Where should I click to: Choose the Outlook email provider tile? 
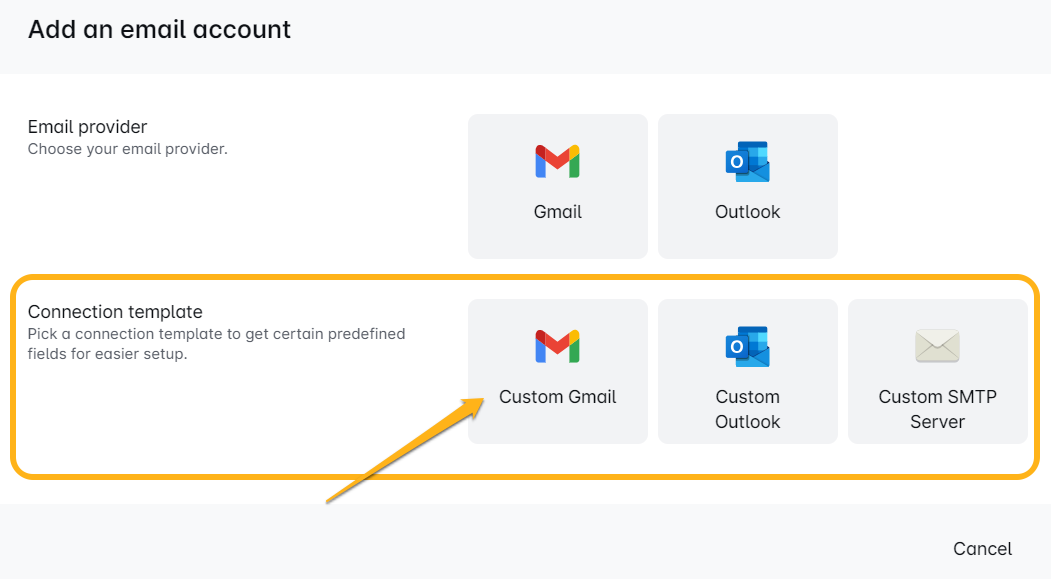click(747, 186)
